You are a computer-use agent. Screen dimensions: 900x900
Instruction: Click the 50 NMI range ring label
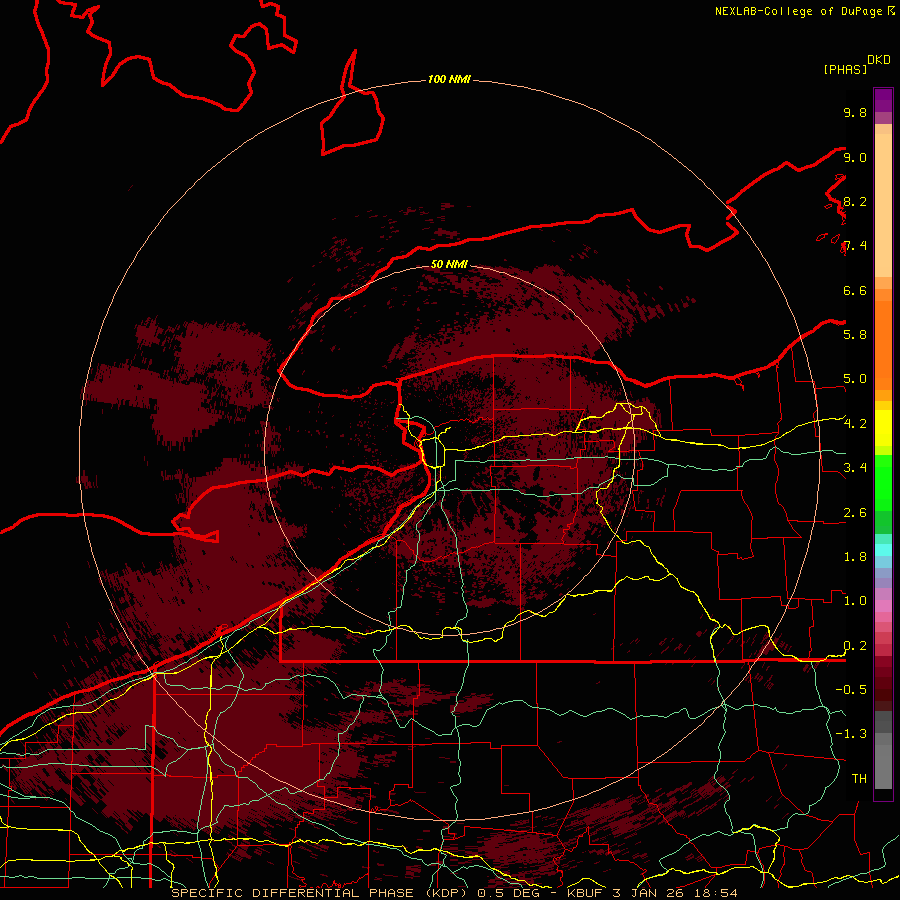pos(449,264)
